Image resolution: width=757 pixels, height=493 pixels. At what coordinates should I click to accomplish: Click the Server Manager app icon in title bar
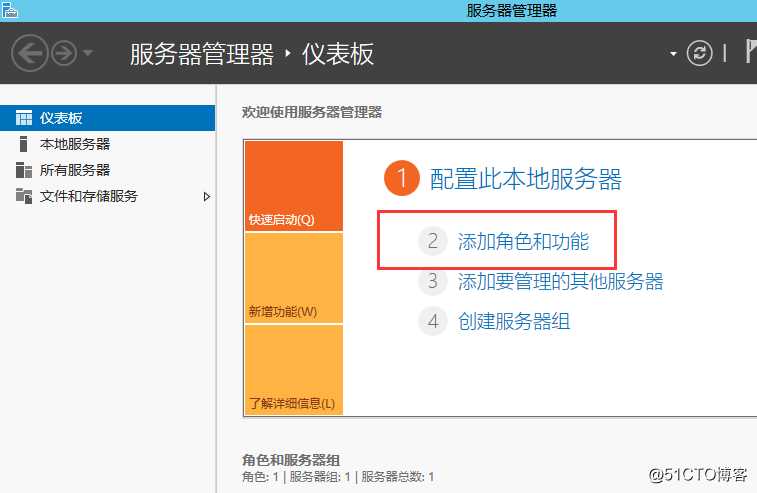click(9, 10)
